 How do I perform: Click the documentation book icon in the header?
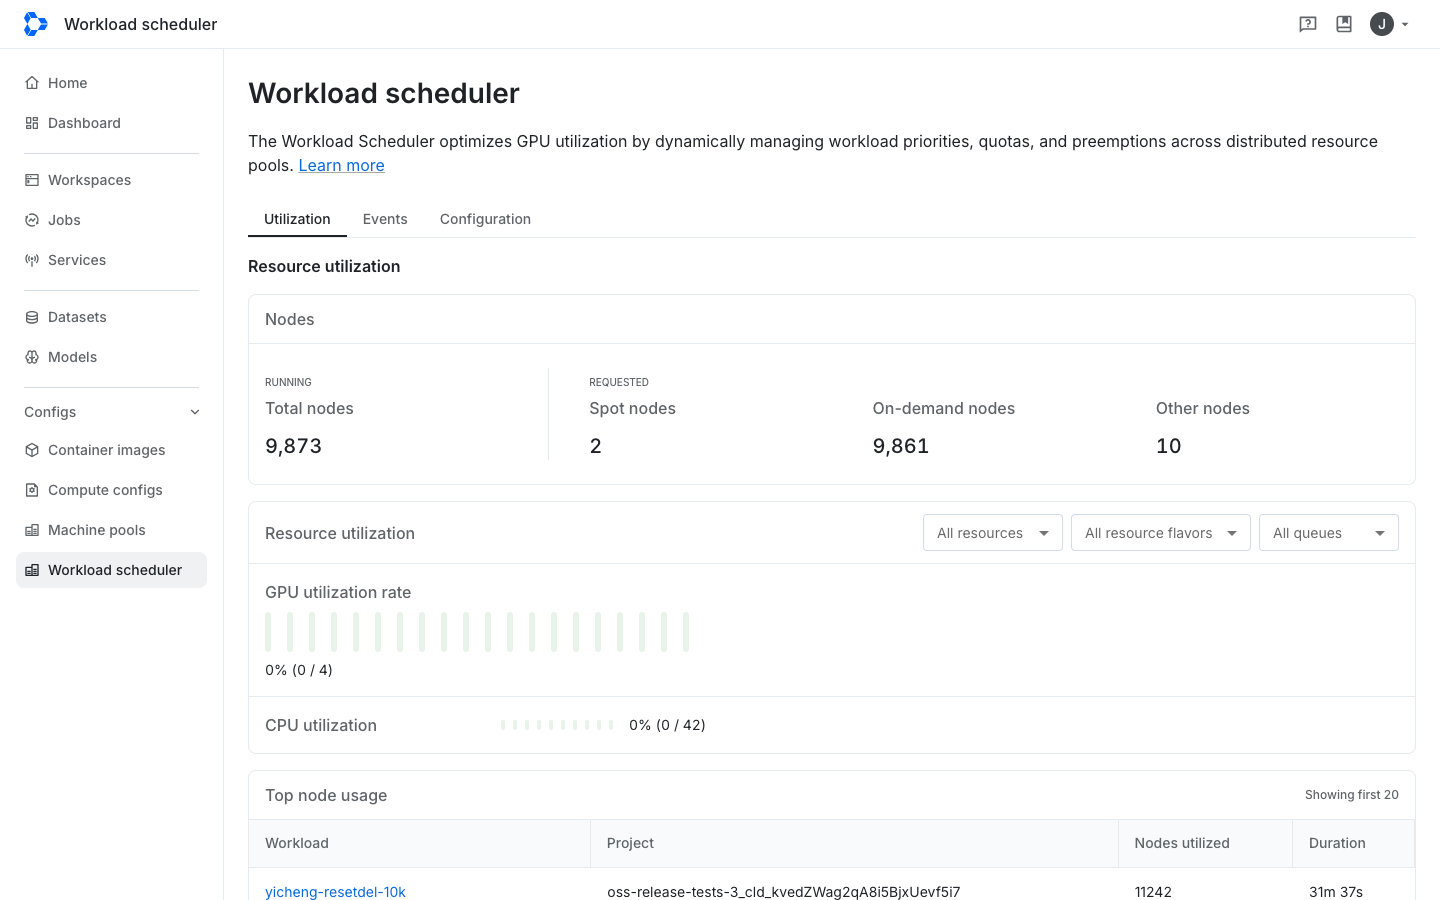click(x=1344, y=24)
